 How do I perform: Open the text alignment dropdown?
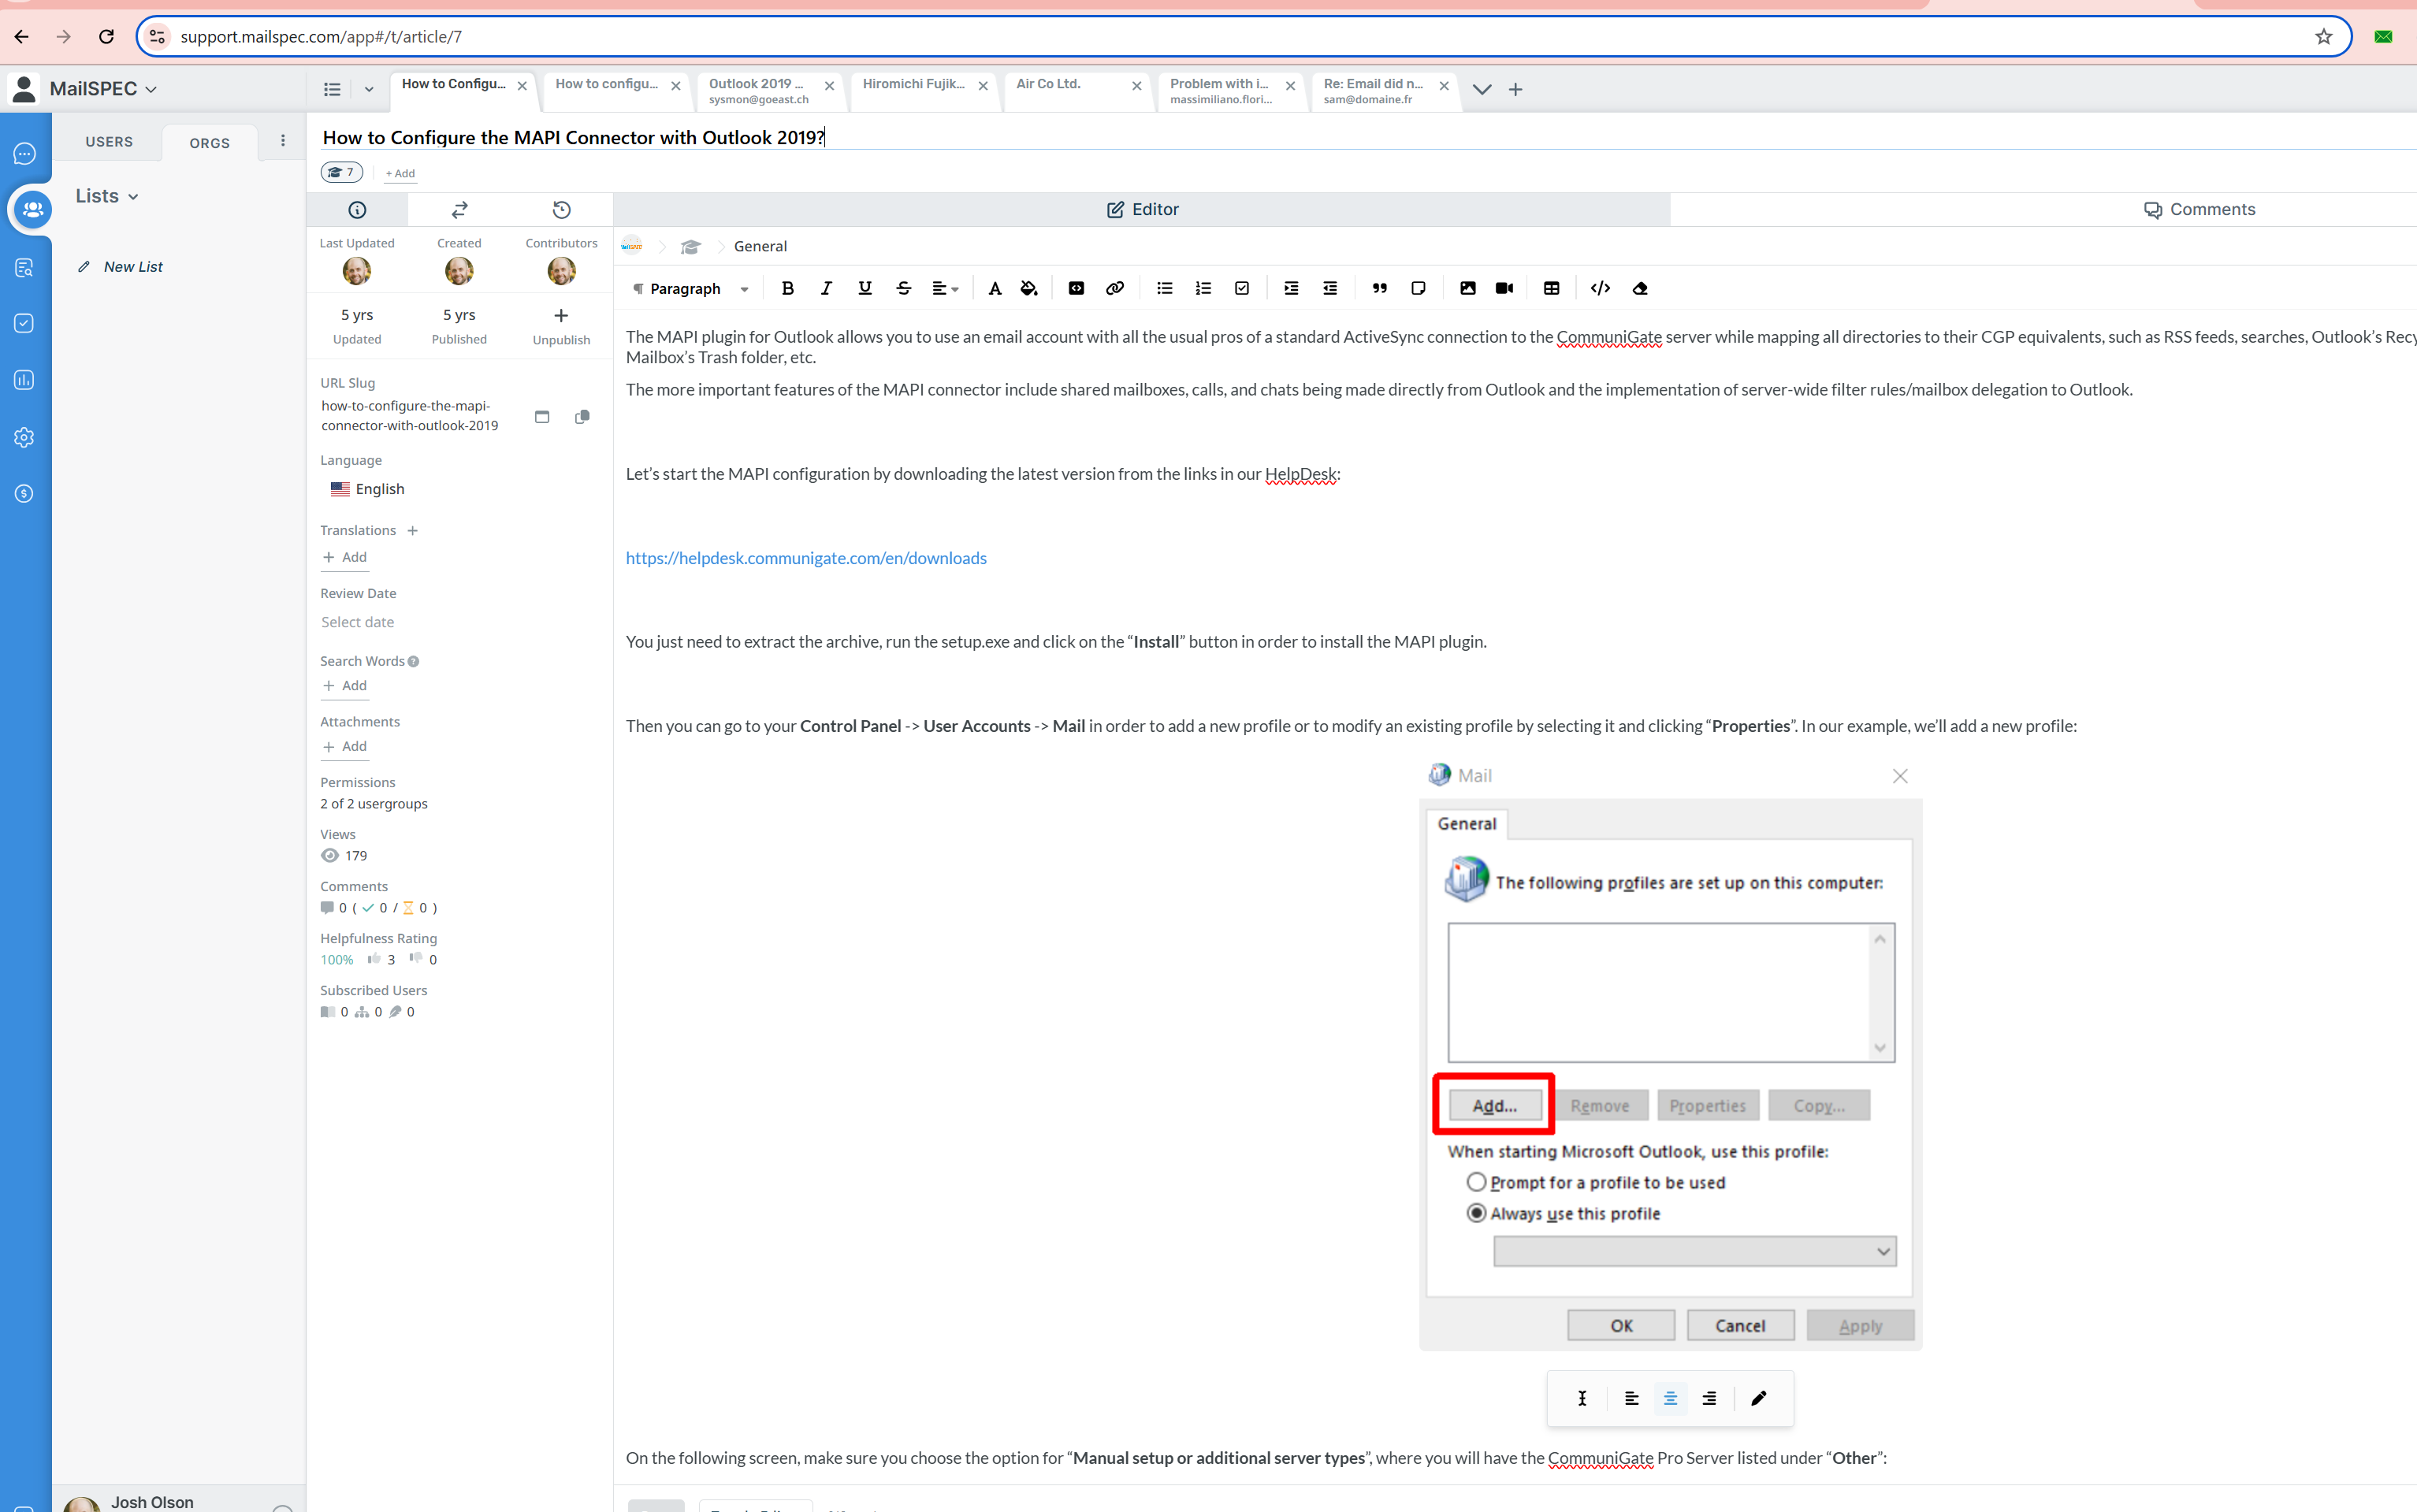(945, 288)
